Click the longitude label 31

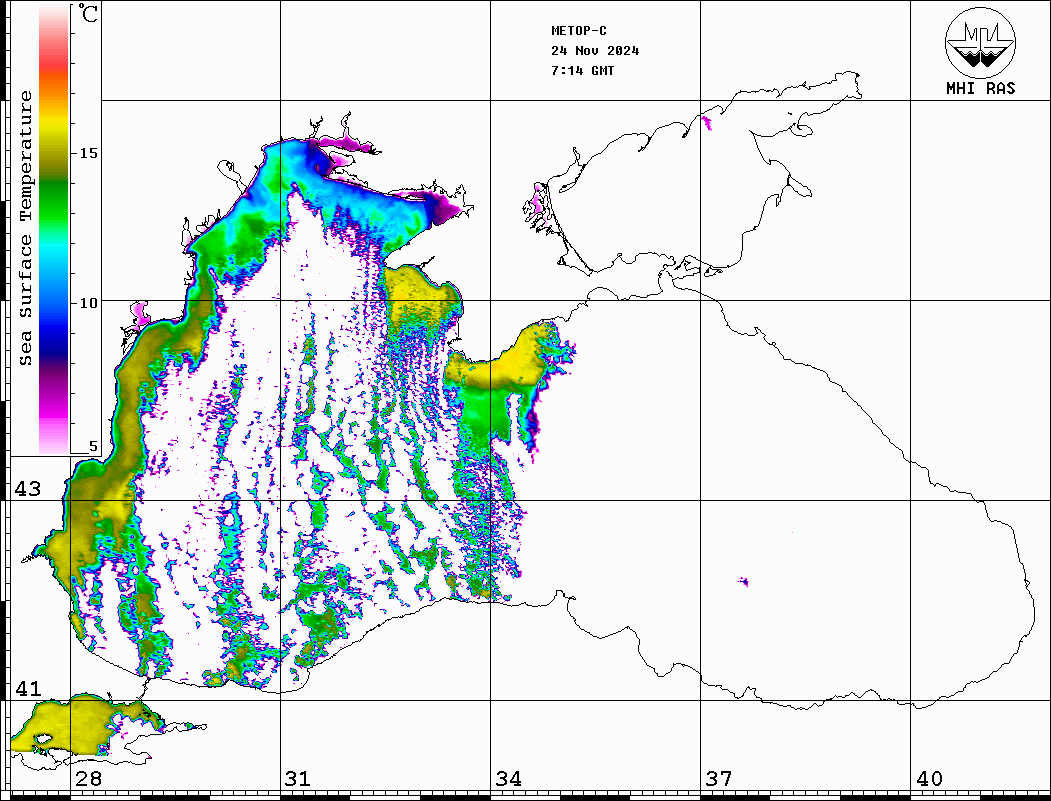point(298,779)
